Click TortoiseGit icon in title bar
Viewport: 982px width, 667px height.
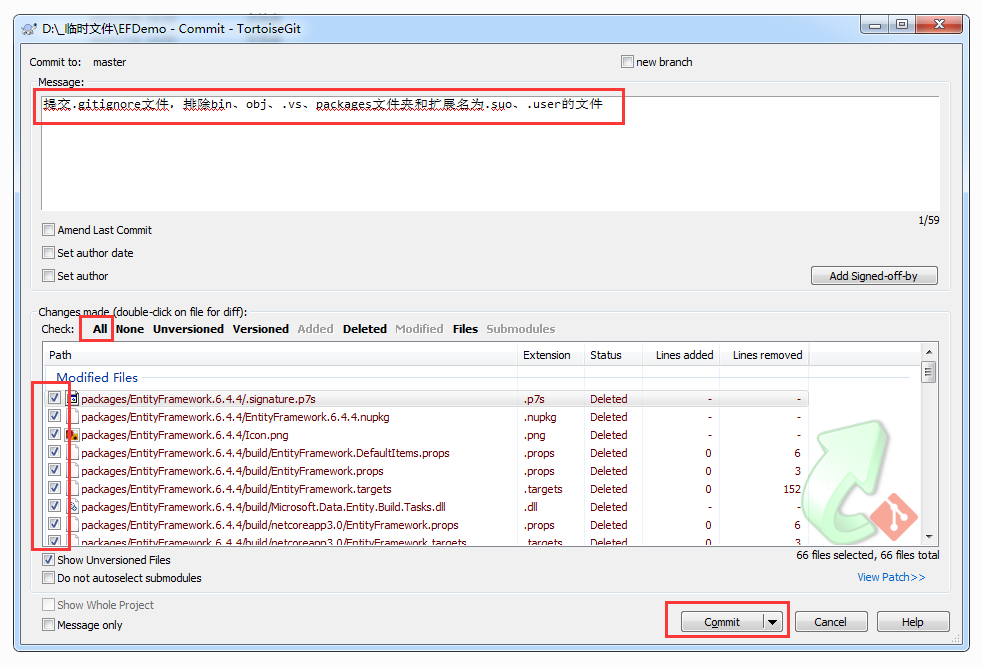click(30, 29)
